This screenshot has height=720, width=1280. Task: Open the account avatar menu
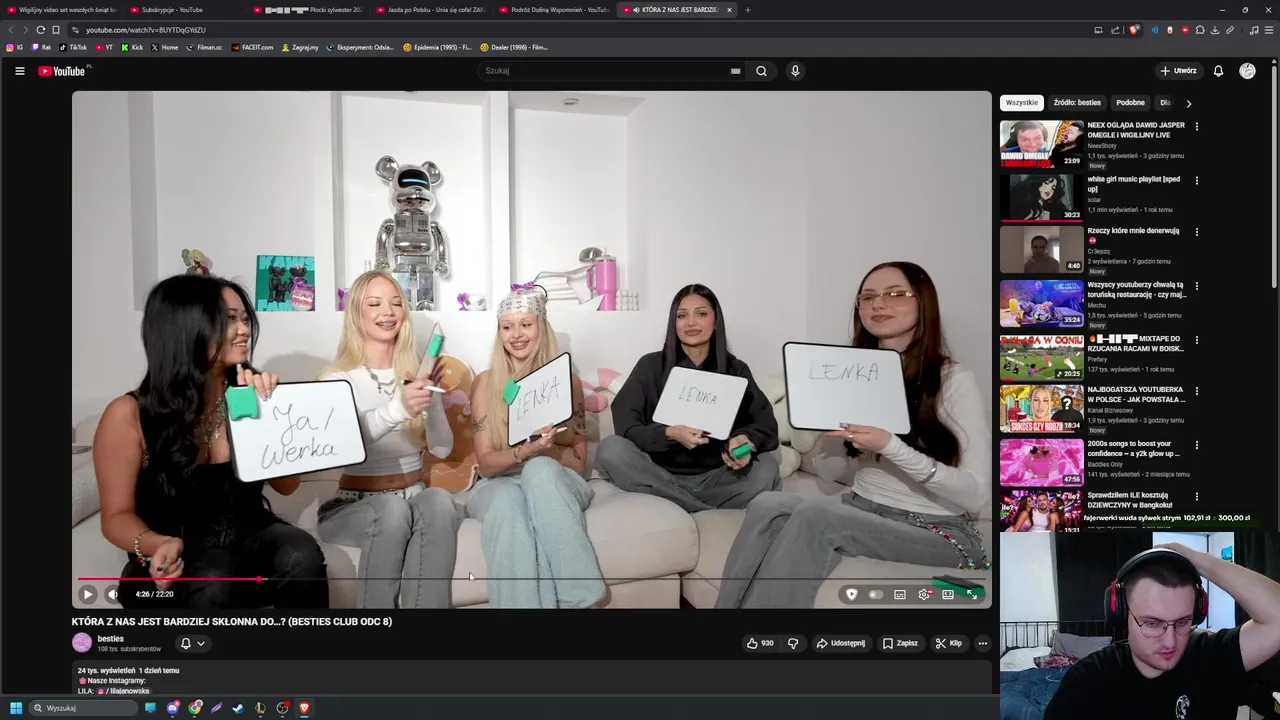(x=1247, y=71)
